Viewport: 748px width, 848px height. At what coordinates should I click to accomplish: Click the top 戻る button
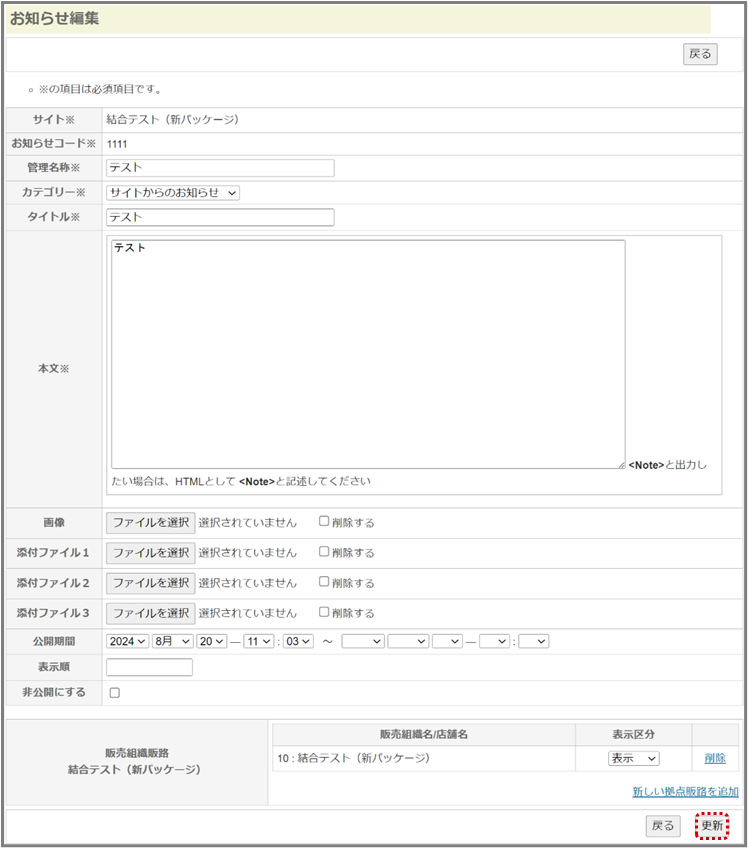tap(700, 54)
